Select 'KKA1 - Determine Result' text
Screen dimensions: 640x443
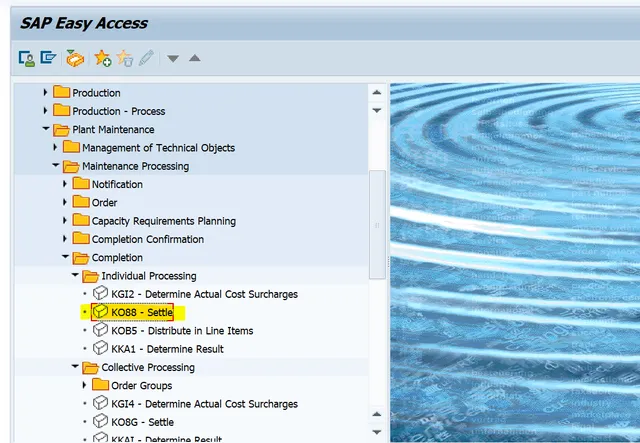(167, 349)
